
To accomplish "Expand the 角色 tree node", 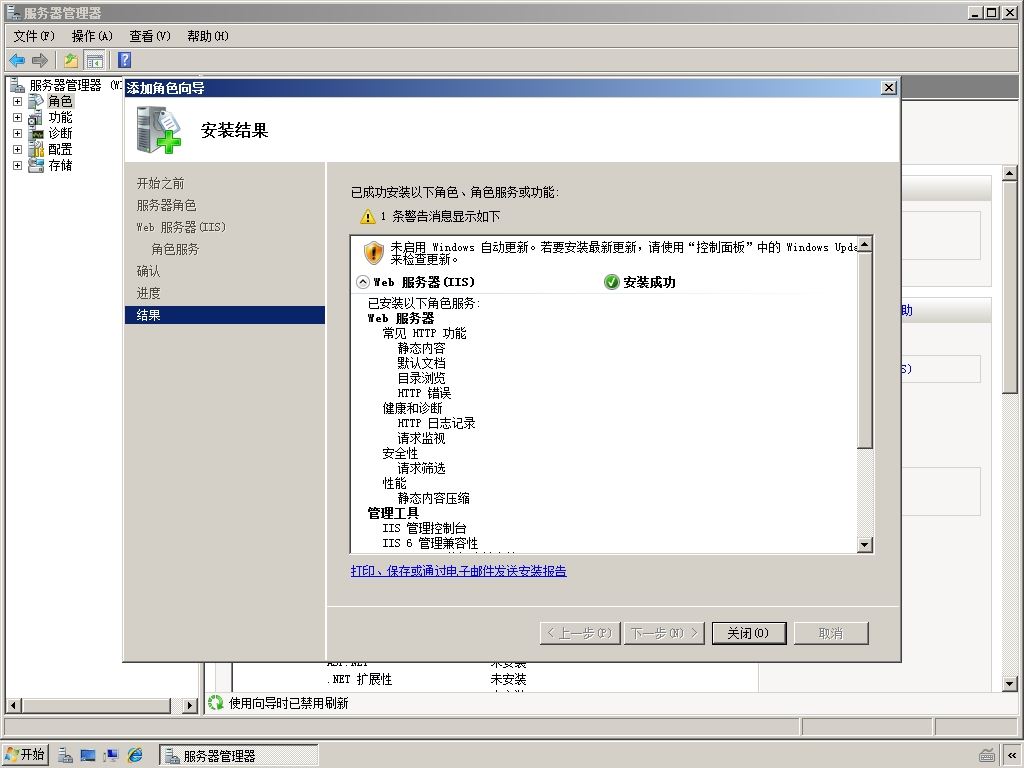I will 18,101.
